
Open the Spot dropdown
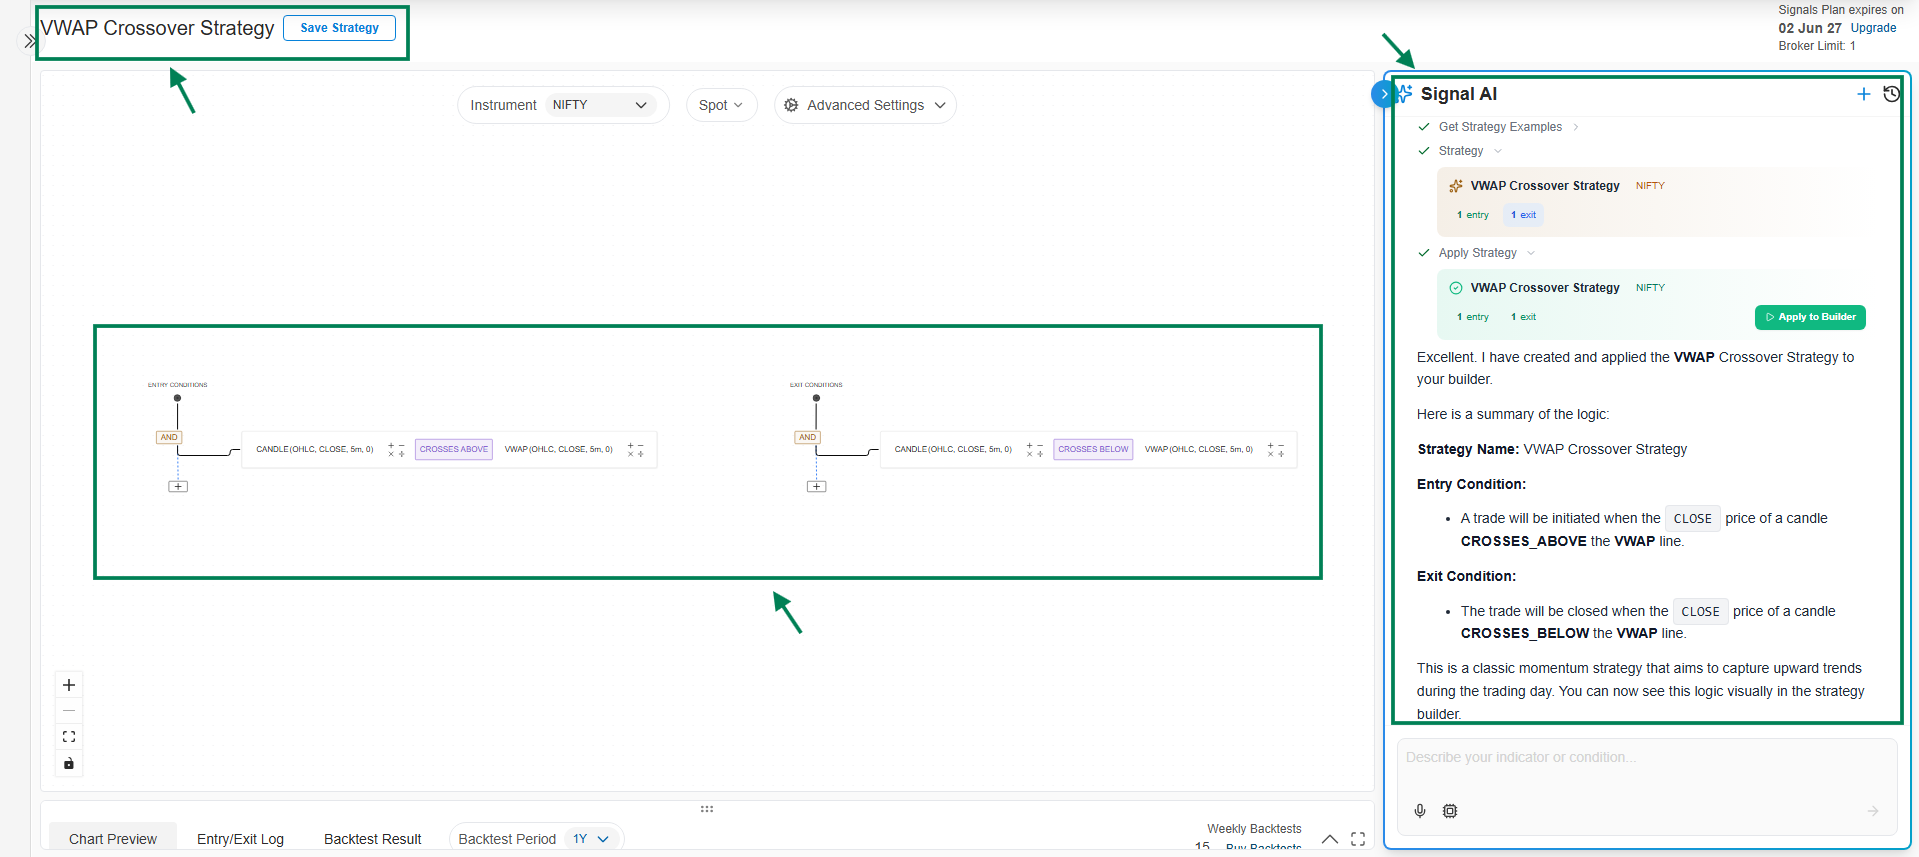point(721,105)
